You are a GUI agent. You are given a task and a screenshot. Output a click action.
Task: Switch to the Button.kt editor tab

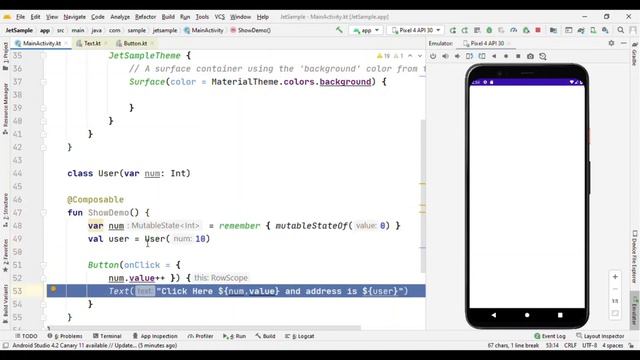135,43
